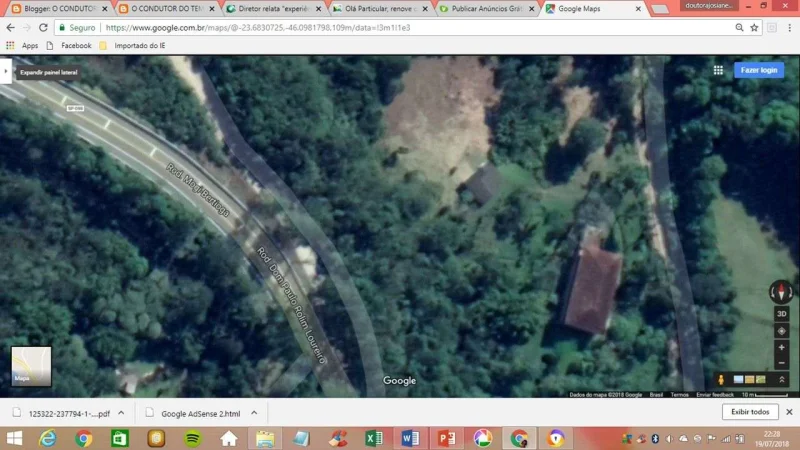Image resolution: width=800 pixels, height=450 pixels.
Task: Open File Explorer from taskbar
Action: coord(265,438)
